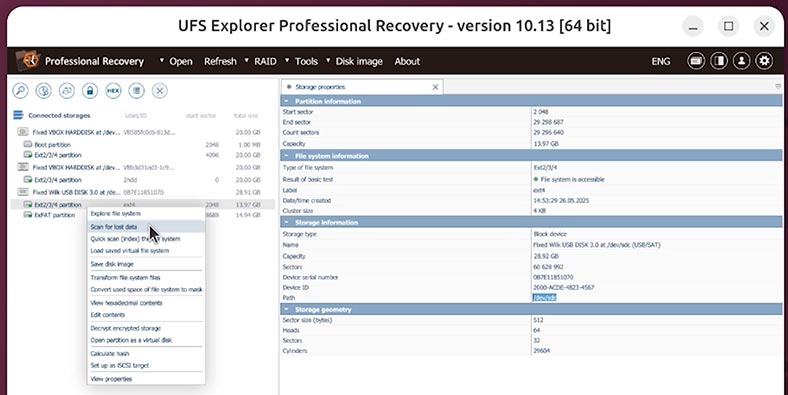Screen dimensions: 788x395
Task: Choose Open partition as a virtual disk
Action: coord(146,340)
